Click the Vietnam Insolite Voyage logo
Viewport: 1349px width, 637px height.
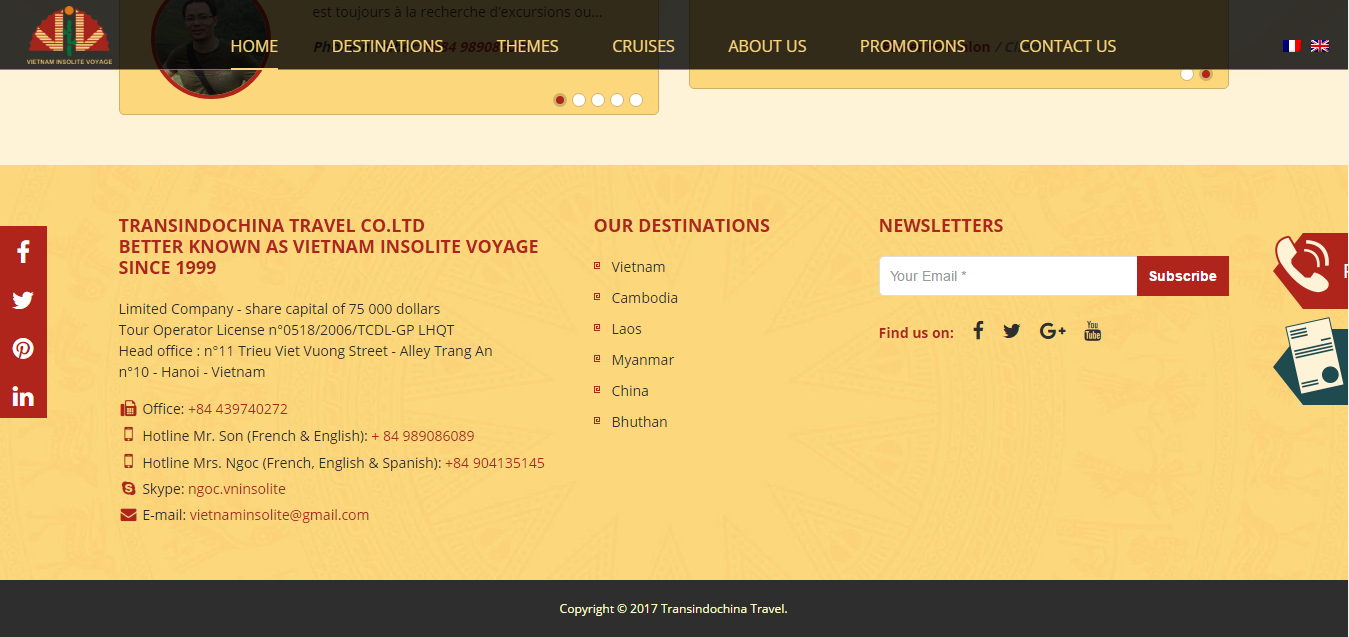click(x=70, y=35)
